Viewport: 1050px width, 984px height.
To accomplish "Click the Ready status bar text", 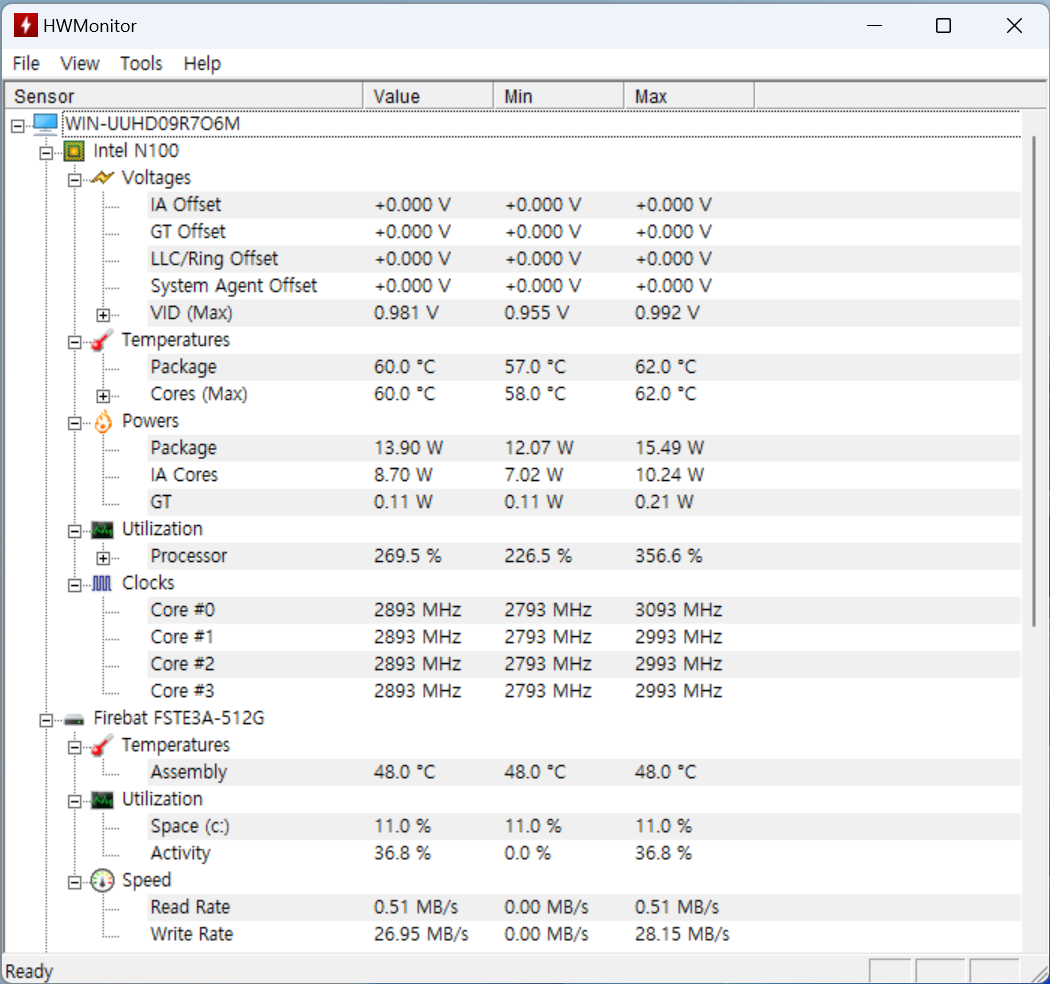I will click(x=29, y=972).
